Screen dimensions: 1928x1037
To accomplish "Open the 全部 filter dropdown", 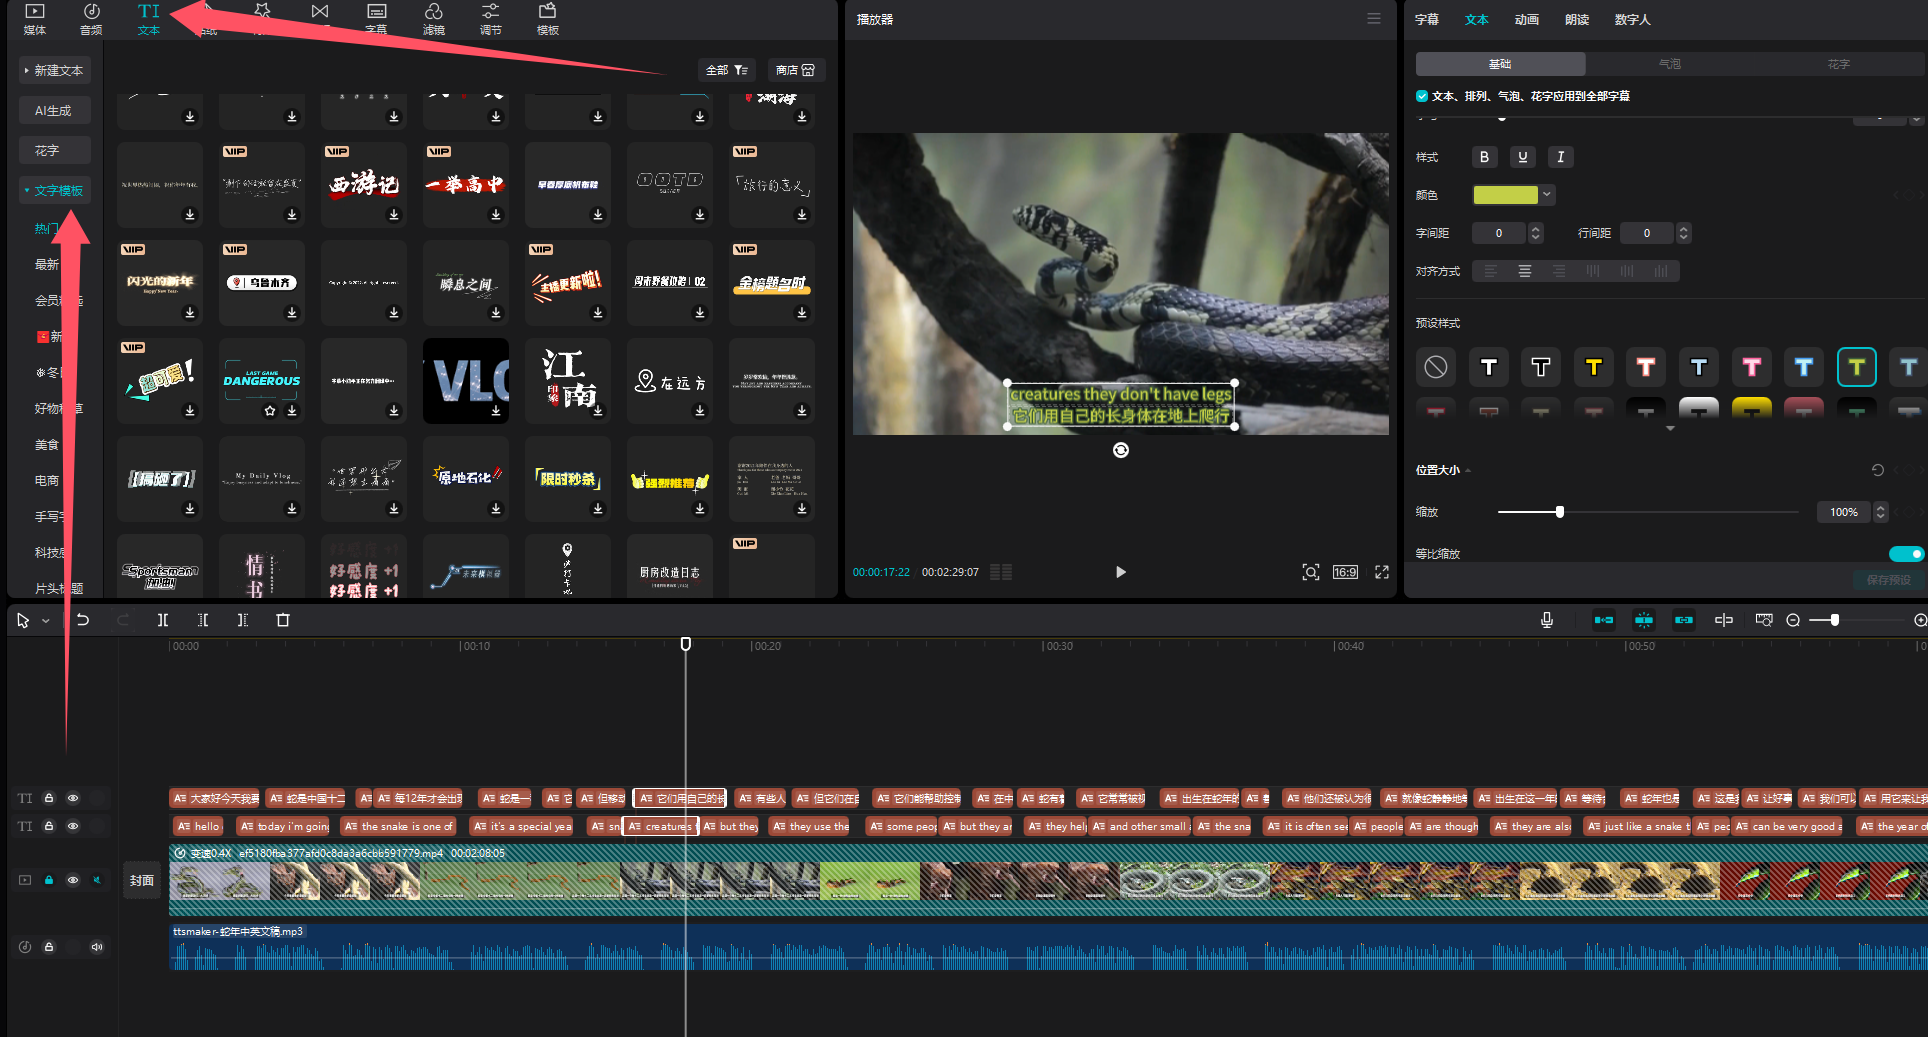I will [x=727, y=70].
